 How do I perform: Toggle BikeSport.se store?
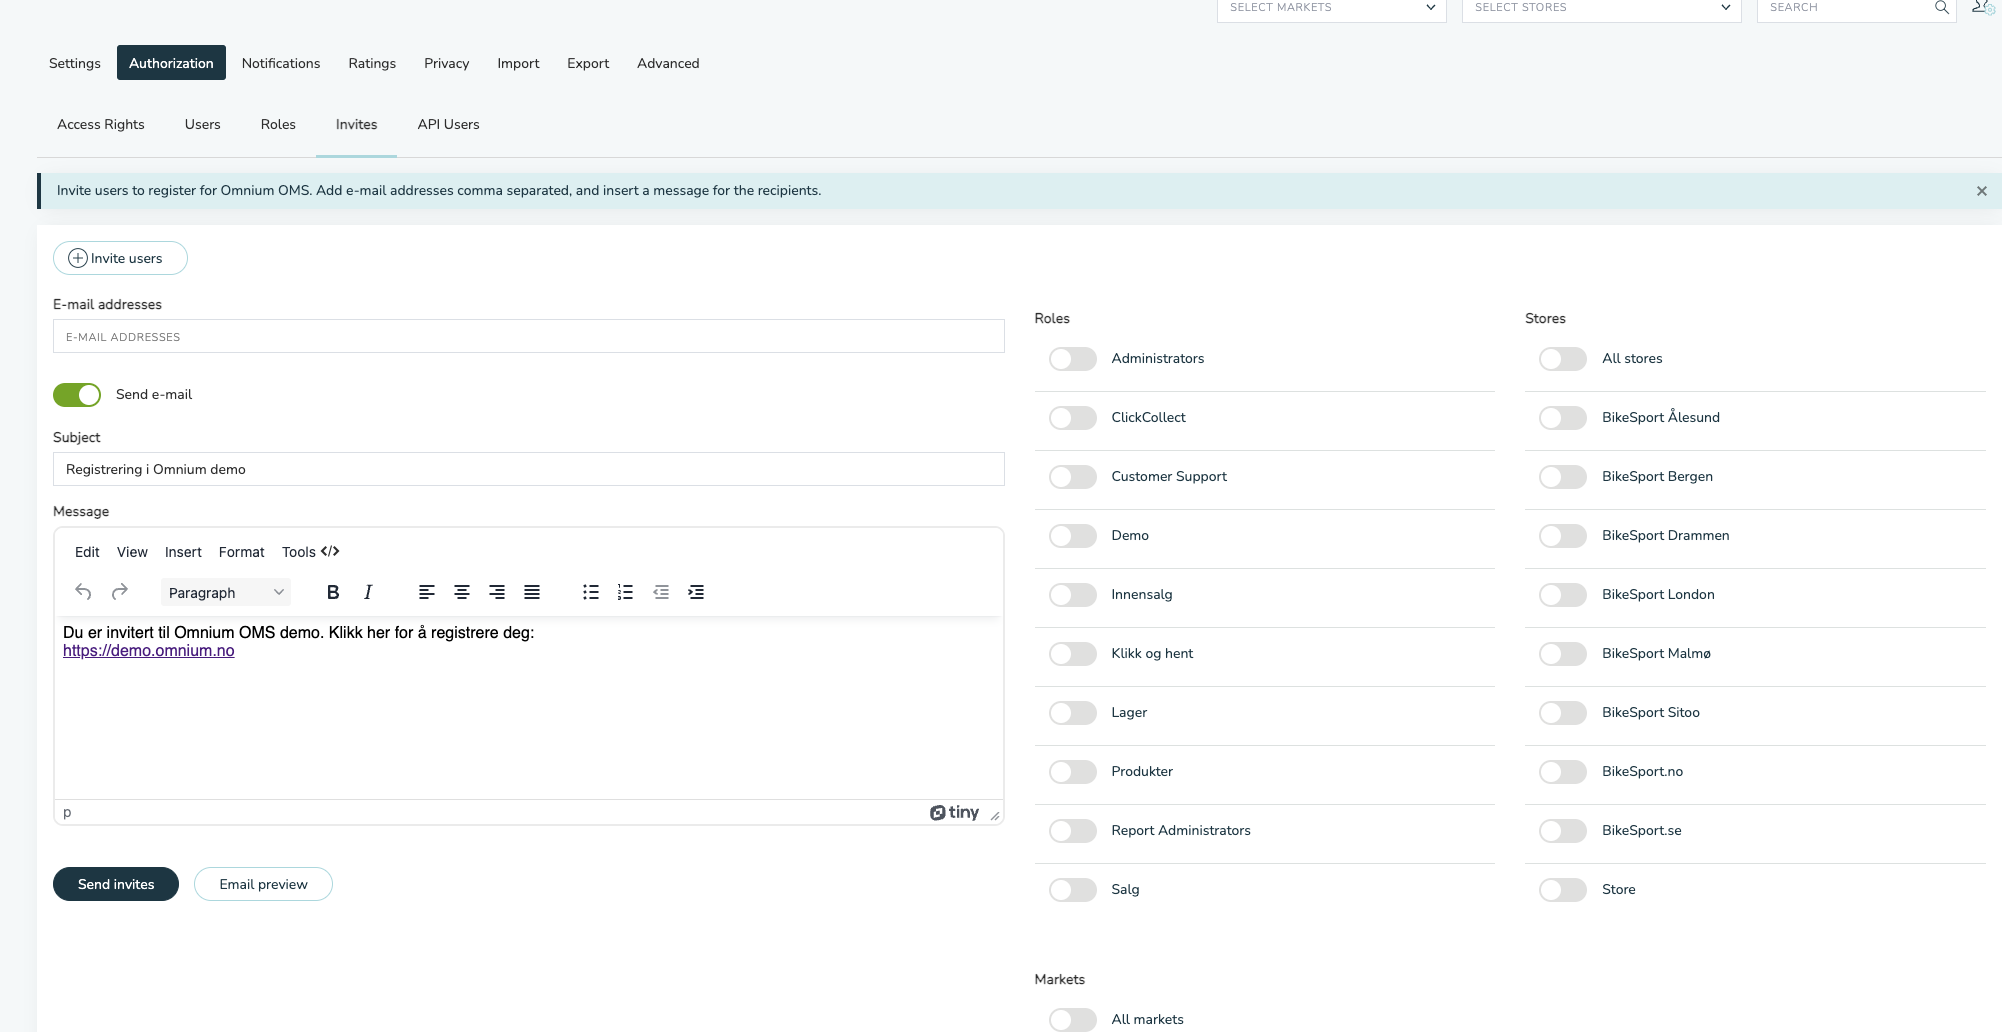click(x=1563, y=831)
